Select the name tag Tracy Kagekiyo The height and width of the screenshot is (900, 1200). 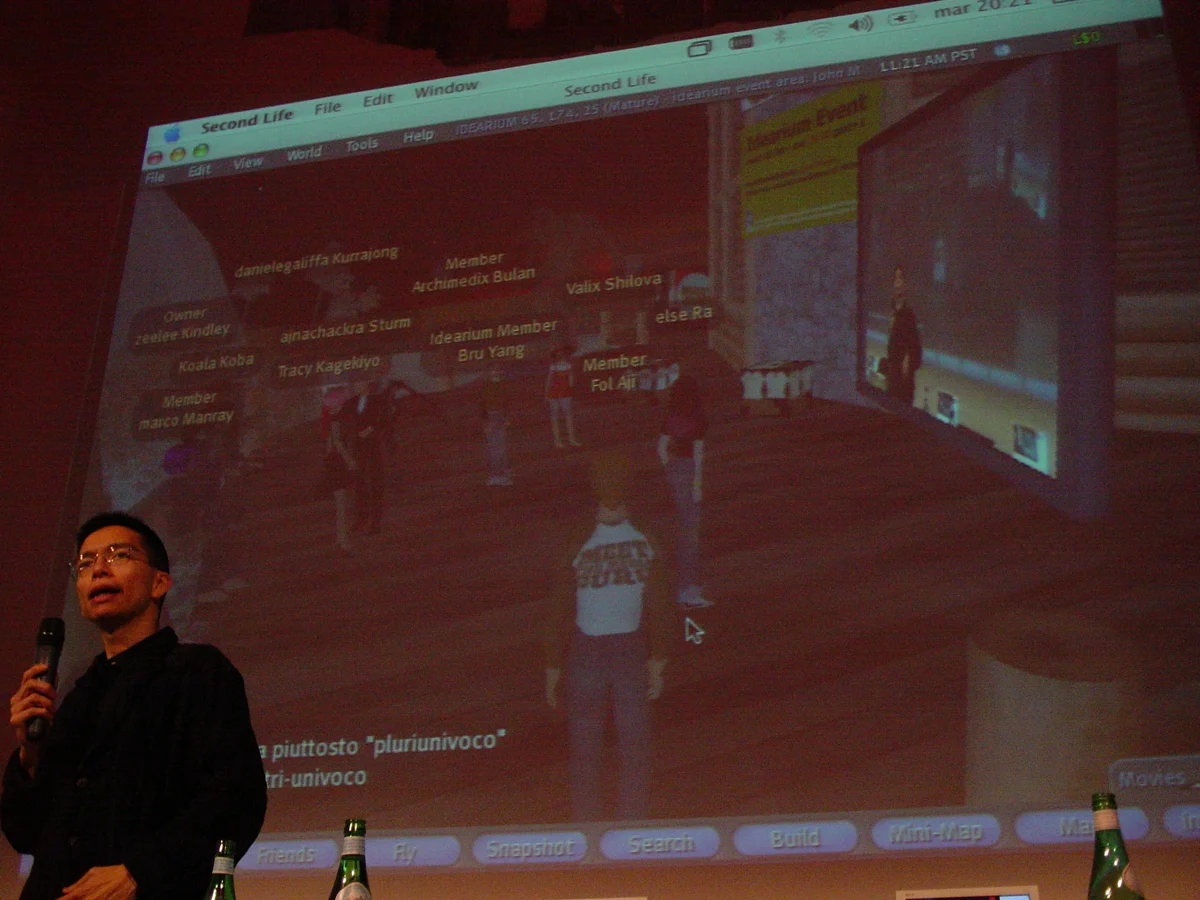click(x=328, y=368)
